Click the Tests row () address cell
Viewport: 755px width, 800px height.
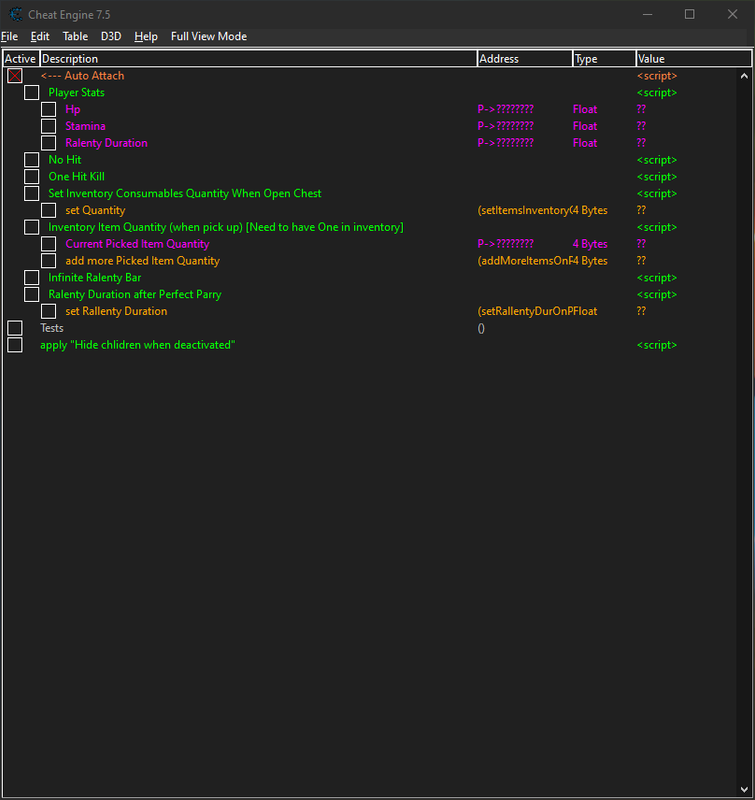click(481, 328)
